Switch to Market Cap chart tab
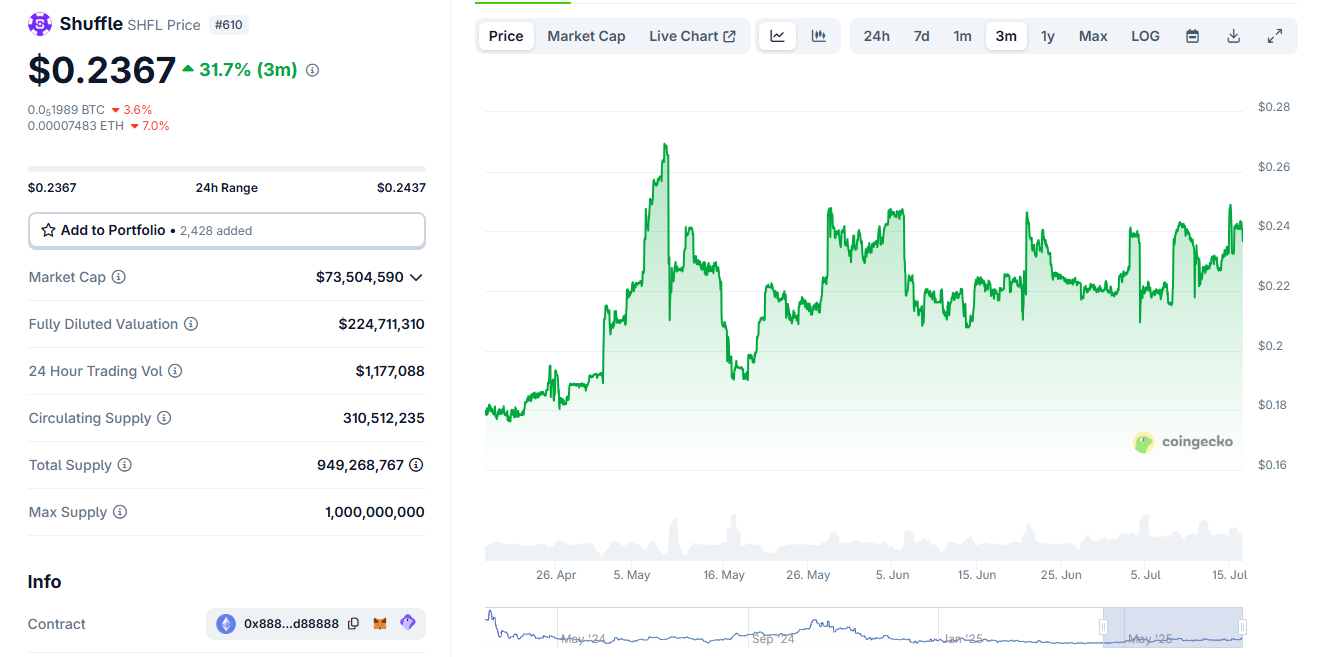 coord(586,36)
